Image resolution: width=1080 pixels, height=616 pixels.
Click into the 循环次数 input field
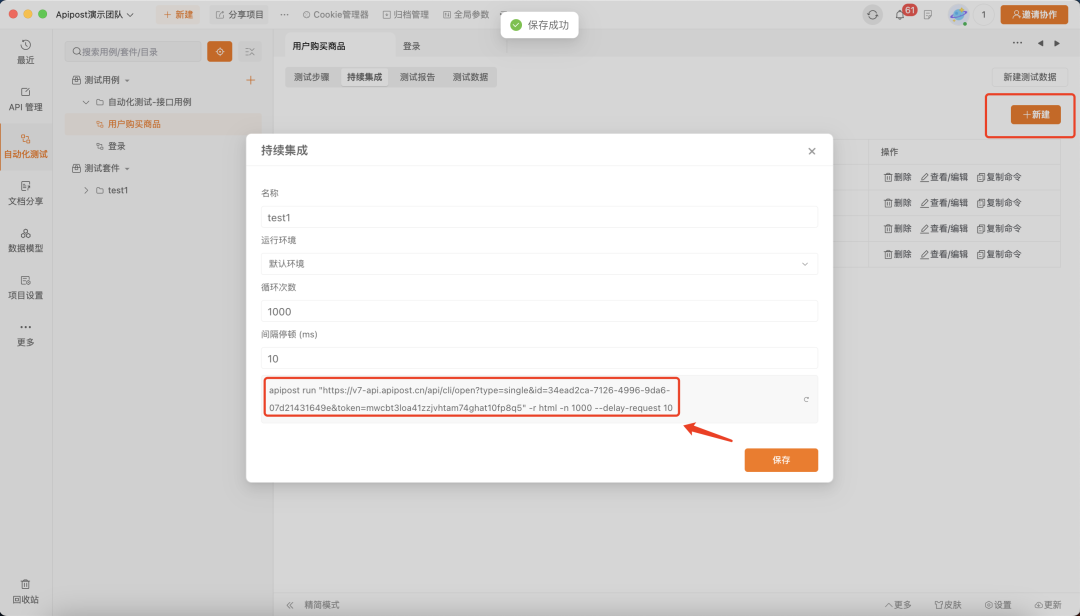tap(540, 310)
